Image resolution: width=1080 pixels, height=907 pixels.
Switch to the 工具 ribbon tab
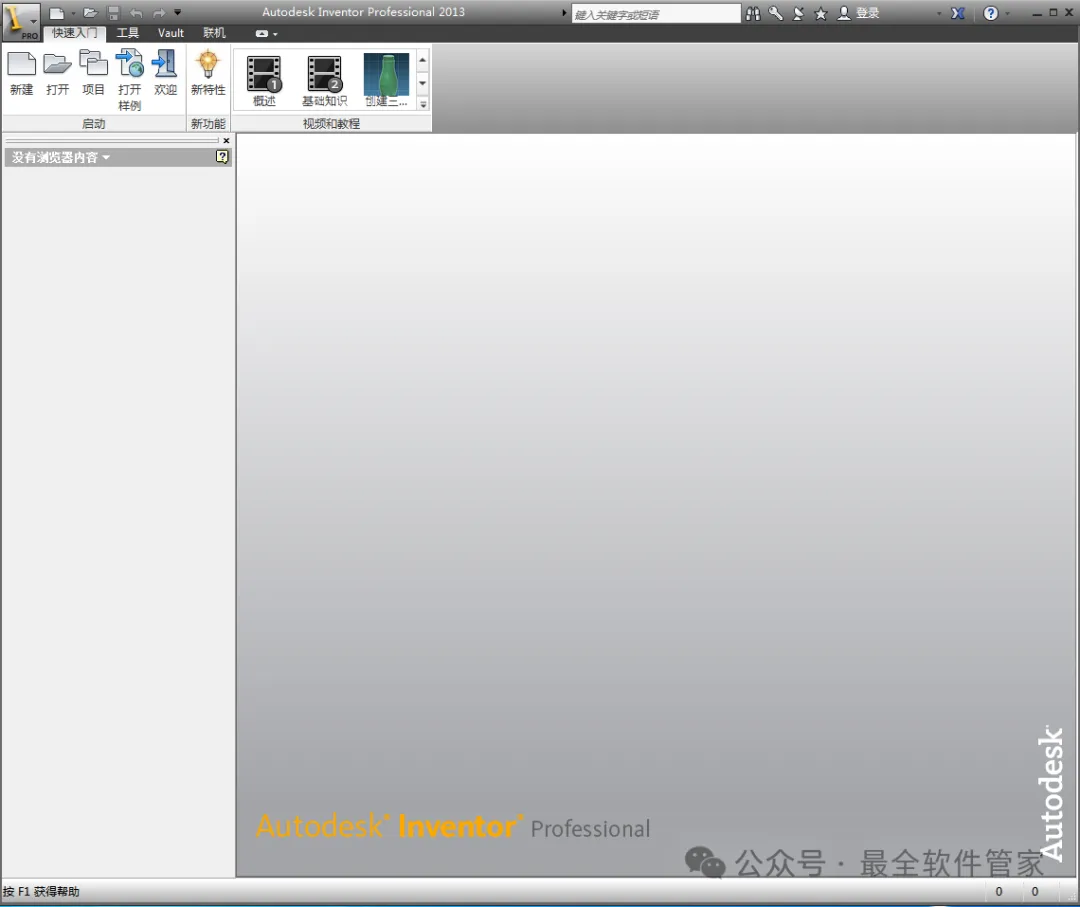(x=127, y=33)
